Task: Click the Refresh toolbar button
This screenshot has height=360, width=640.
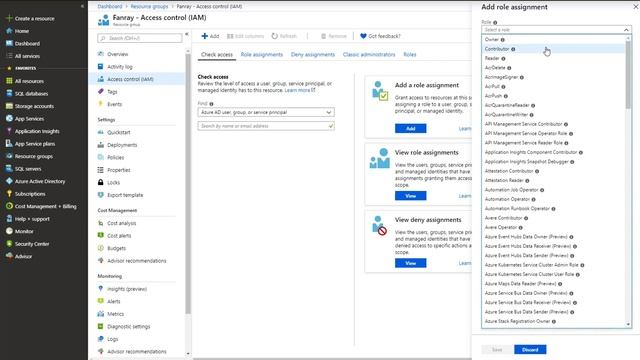Action: [x=284, y=36]
